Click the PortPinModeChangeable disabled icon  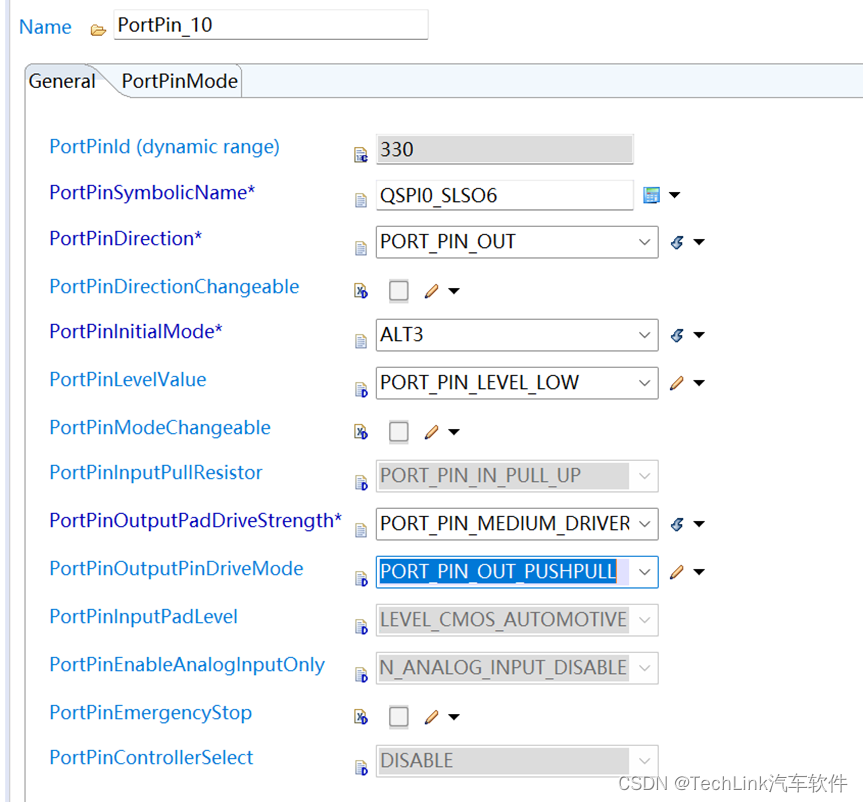[361, 432]
